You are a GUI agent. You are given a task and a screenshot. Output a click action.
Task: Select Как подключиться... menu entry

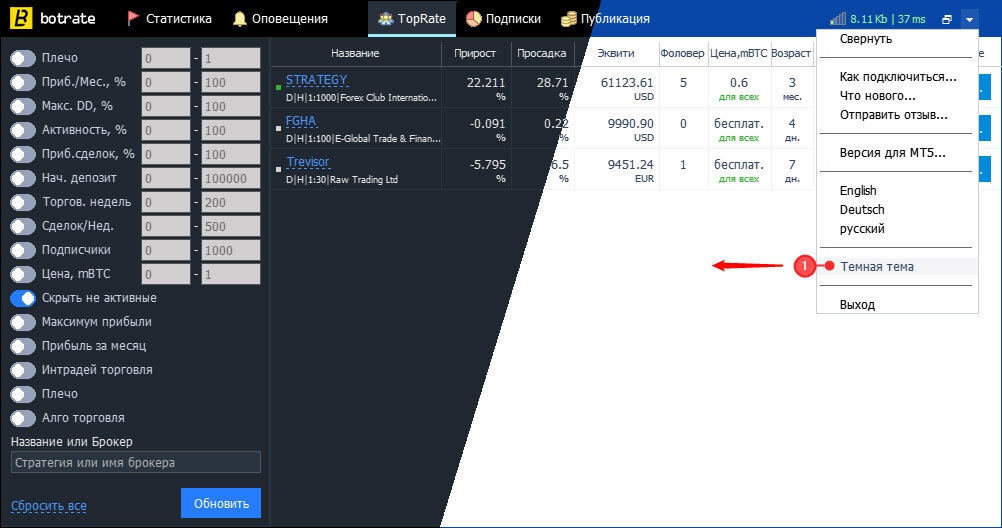(x=898, y=77)
